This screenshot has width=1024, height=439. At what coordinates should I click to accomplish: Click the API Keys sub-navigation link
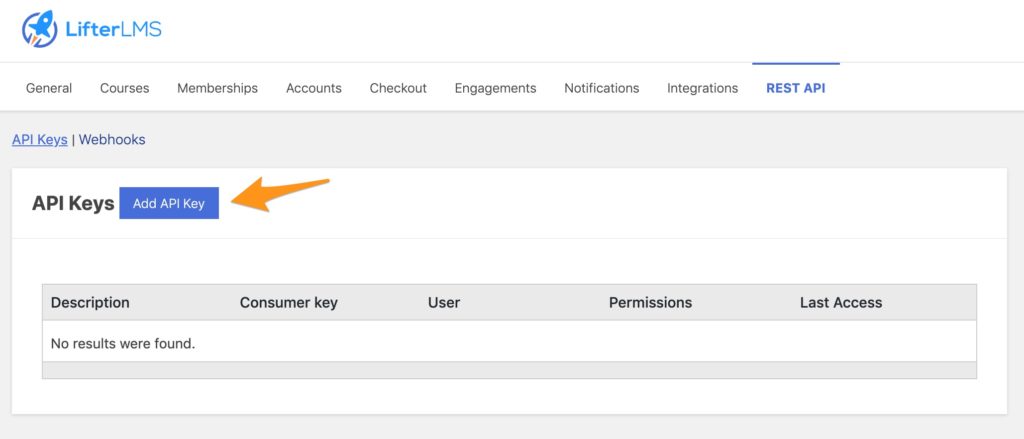click(x=40, y=140)
